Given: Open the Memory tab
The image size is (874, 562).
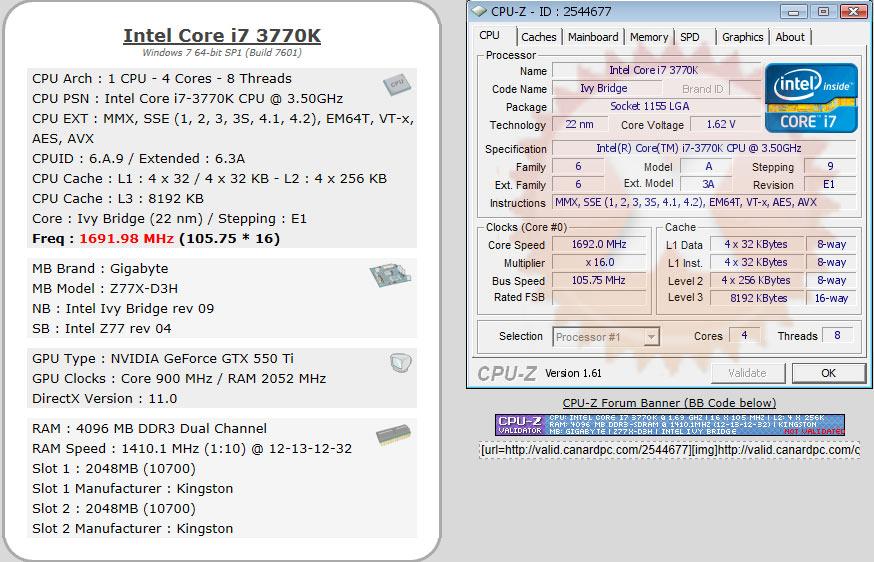Looking at the screenshot, I should (x=649, y=37).
